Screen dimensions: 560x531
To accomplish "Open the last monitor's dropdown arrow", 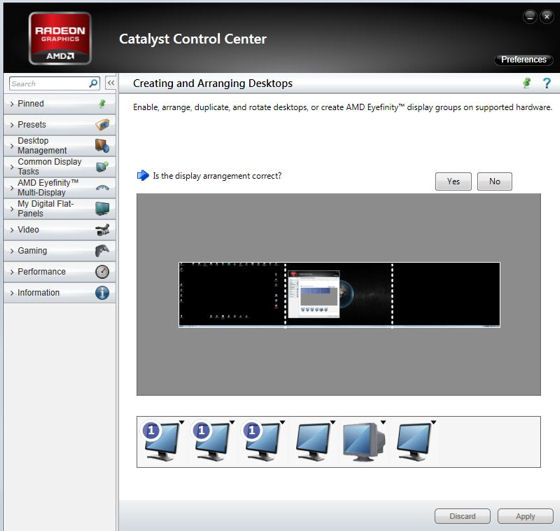I will coord(433,422).
